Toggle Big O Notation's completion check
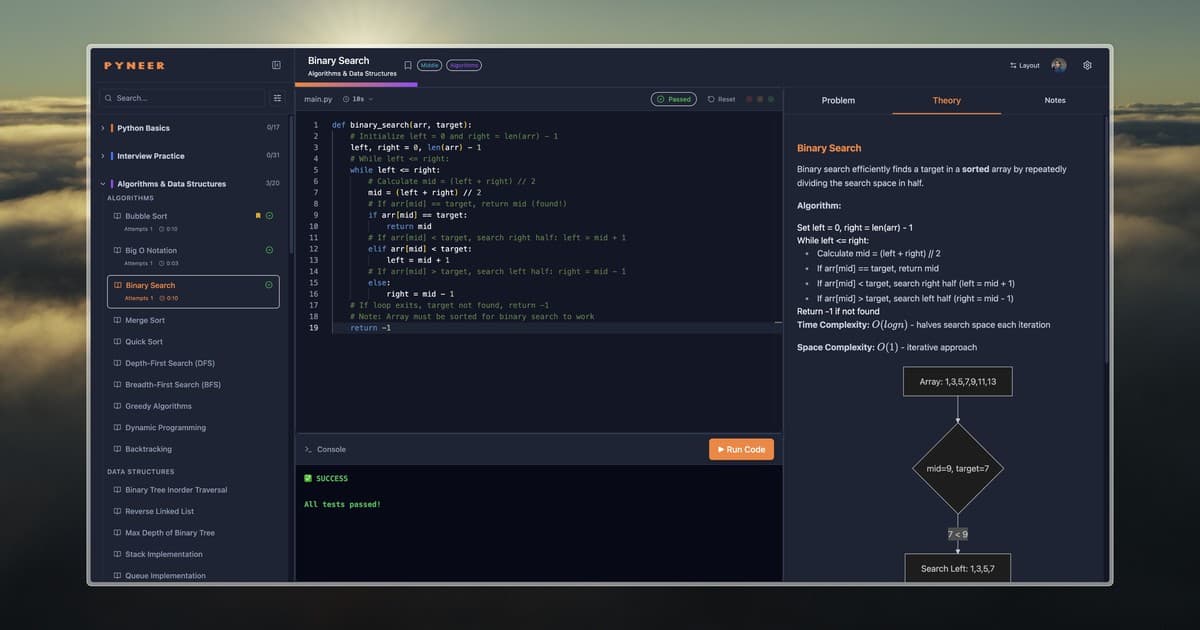Image resolution: width=1200 pixels, height=630 pixels. click(x=270, y=250)
